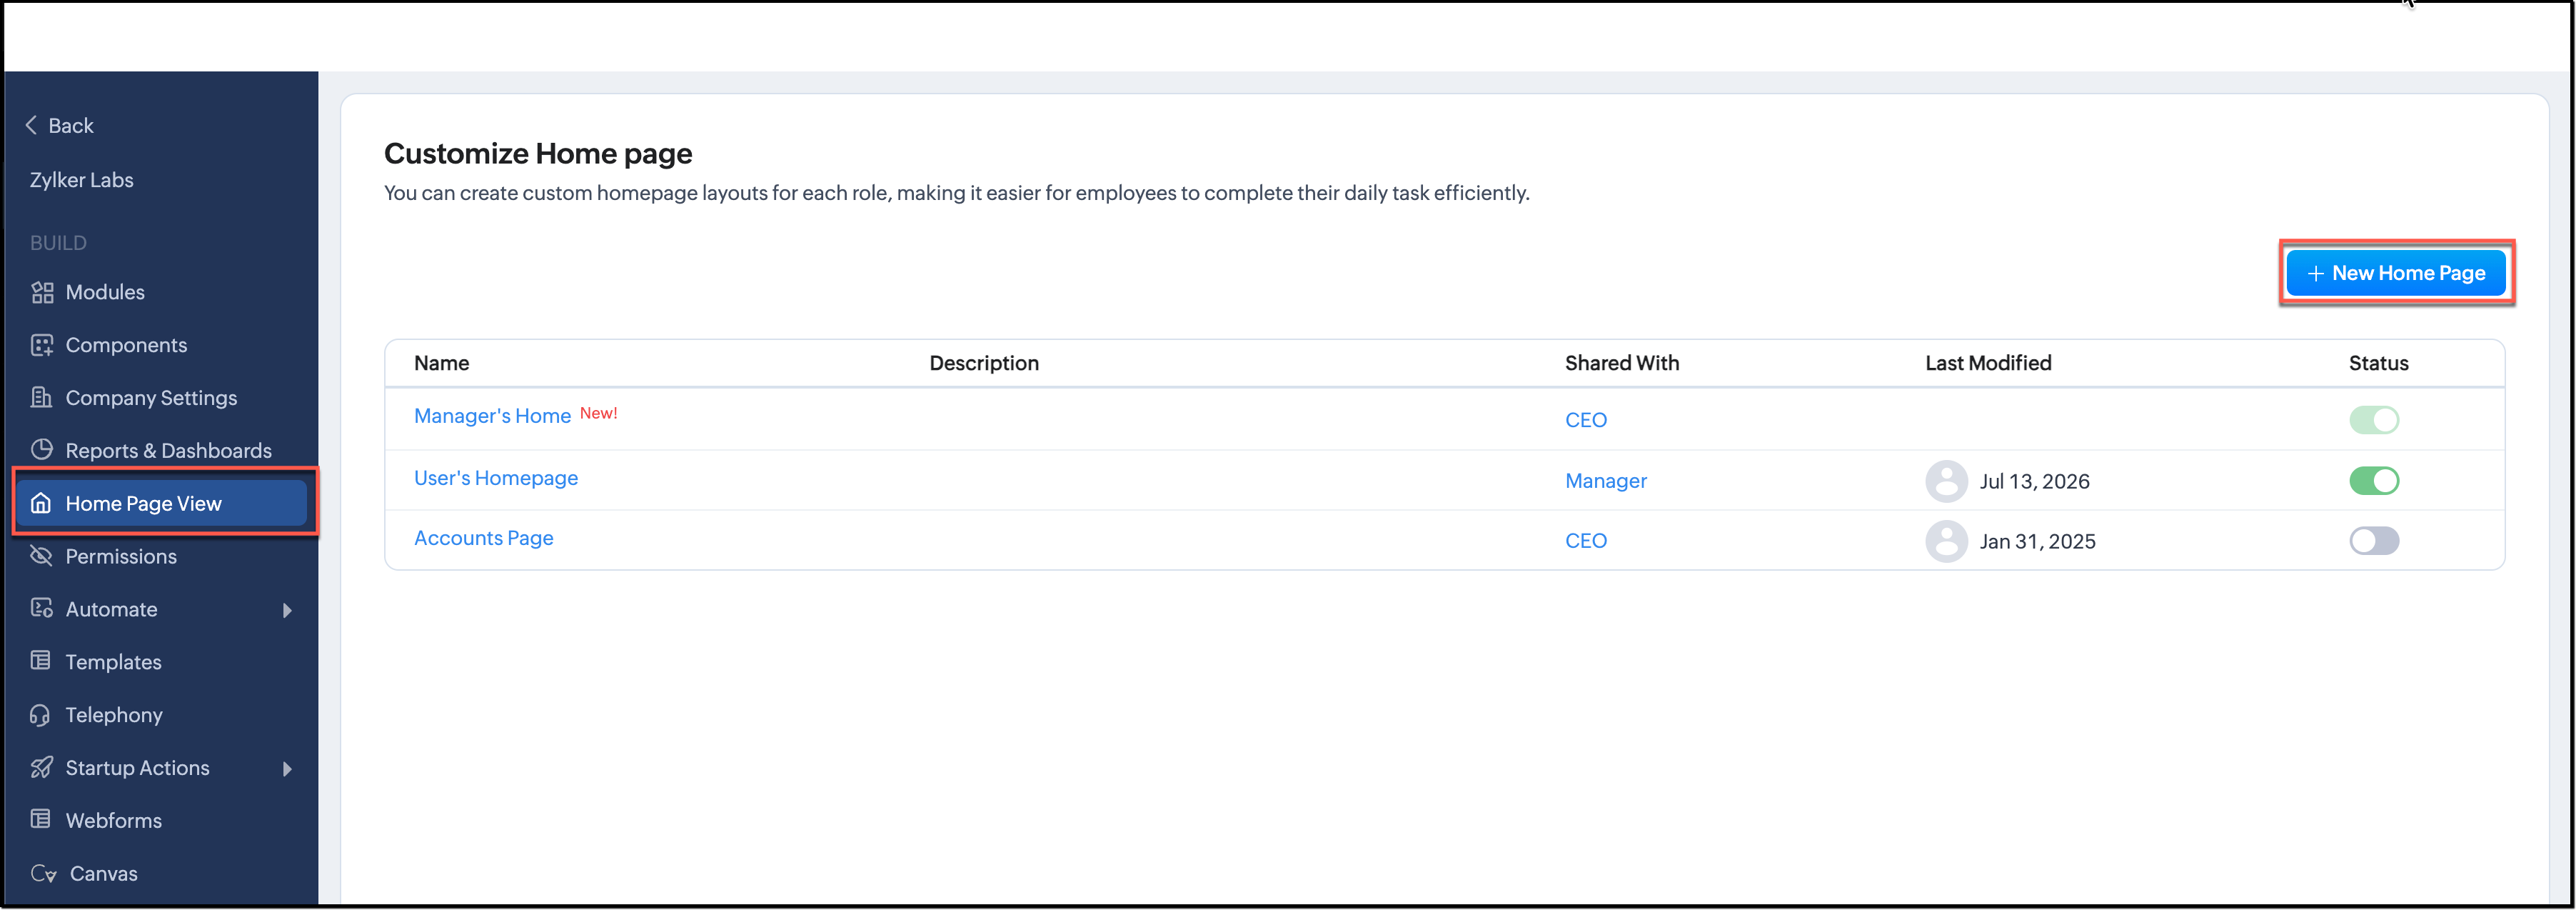Toggle status switch for Manager's Home
Image resolution: width=2576 pixels, height=910 pixels.
pyautogui.click(x=2373, y=420)
